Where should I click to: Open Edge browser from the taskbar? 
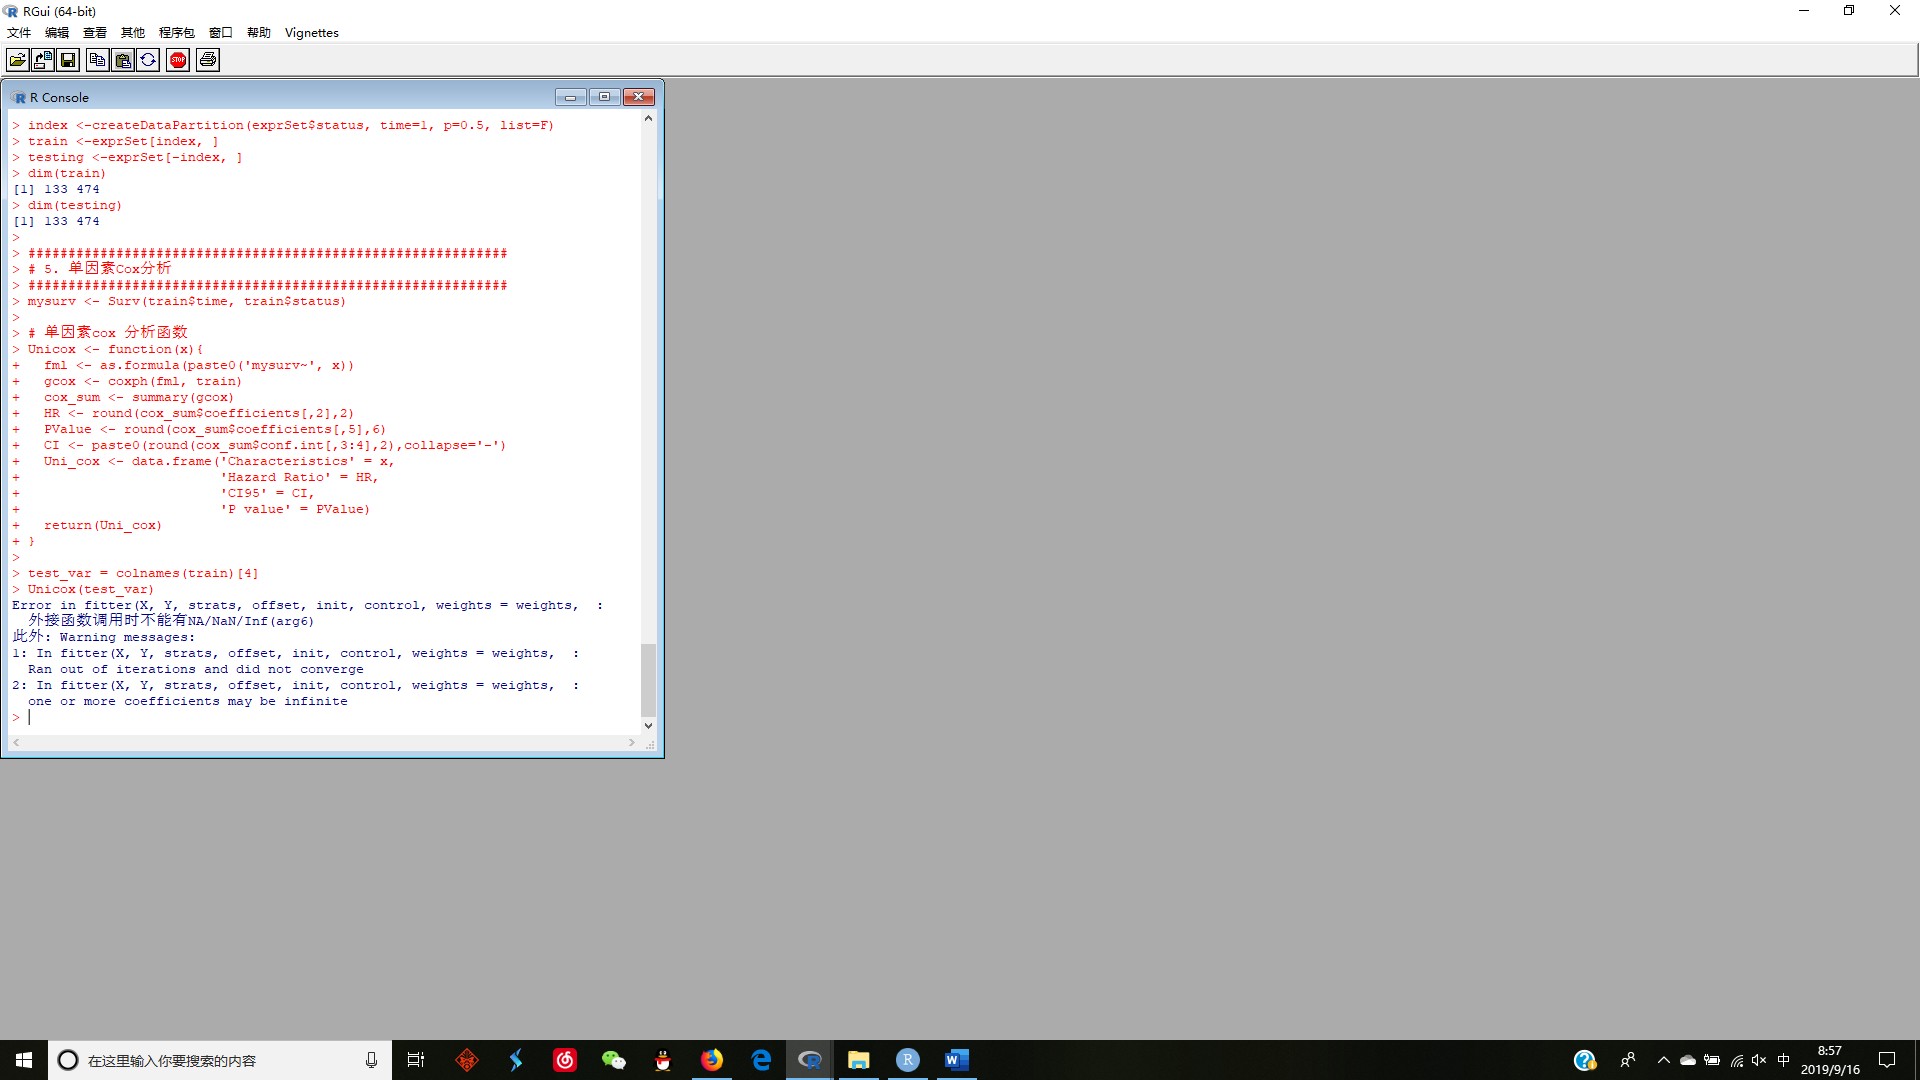coord(761,1060)
